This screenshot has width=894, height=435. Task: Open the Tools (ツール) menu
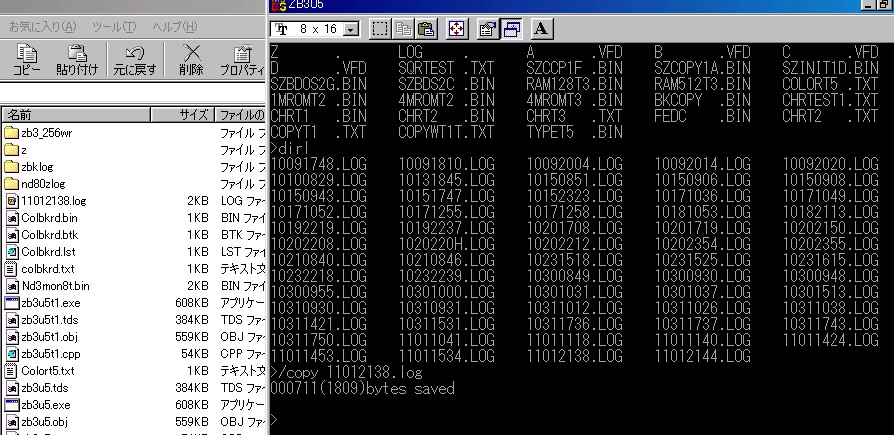pos(114,27)
